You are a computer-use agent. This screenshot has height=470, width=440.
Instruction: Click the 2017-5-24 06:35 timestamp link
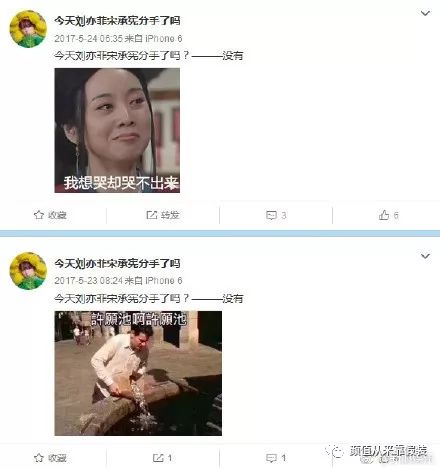[89, 39]
